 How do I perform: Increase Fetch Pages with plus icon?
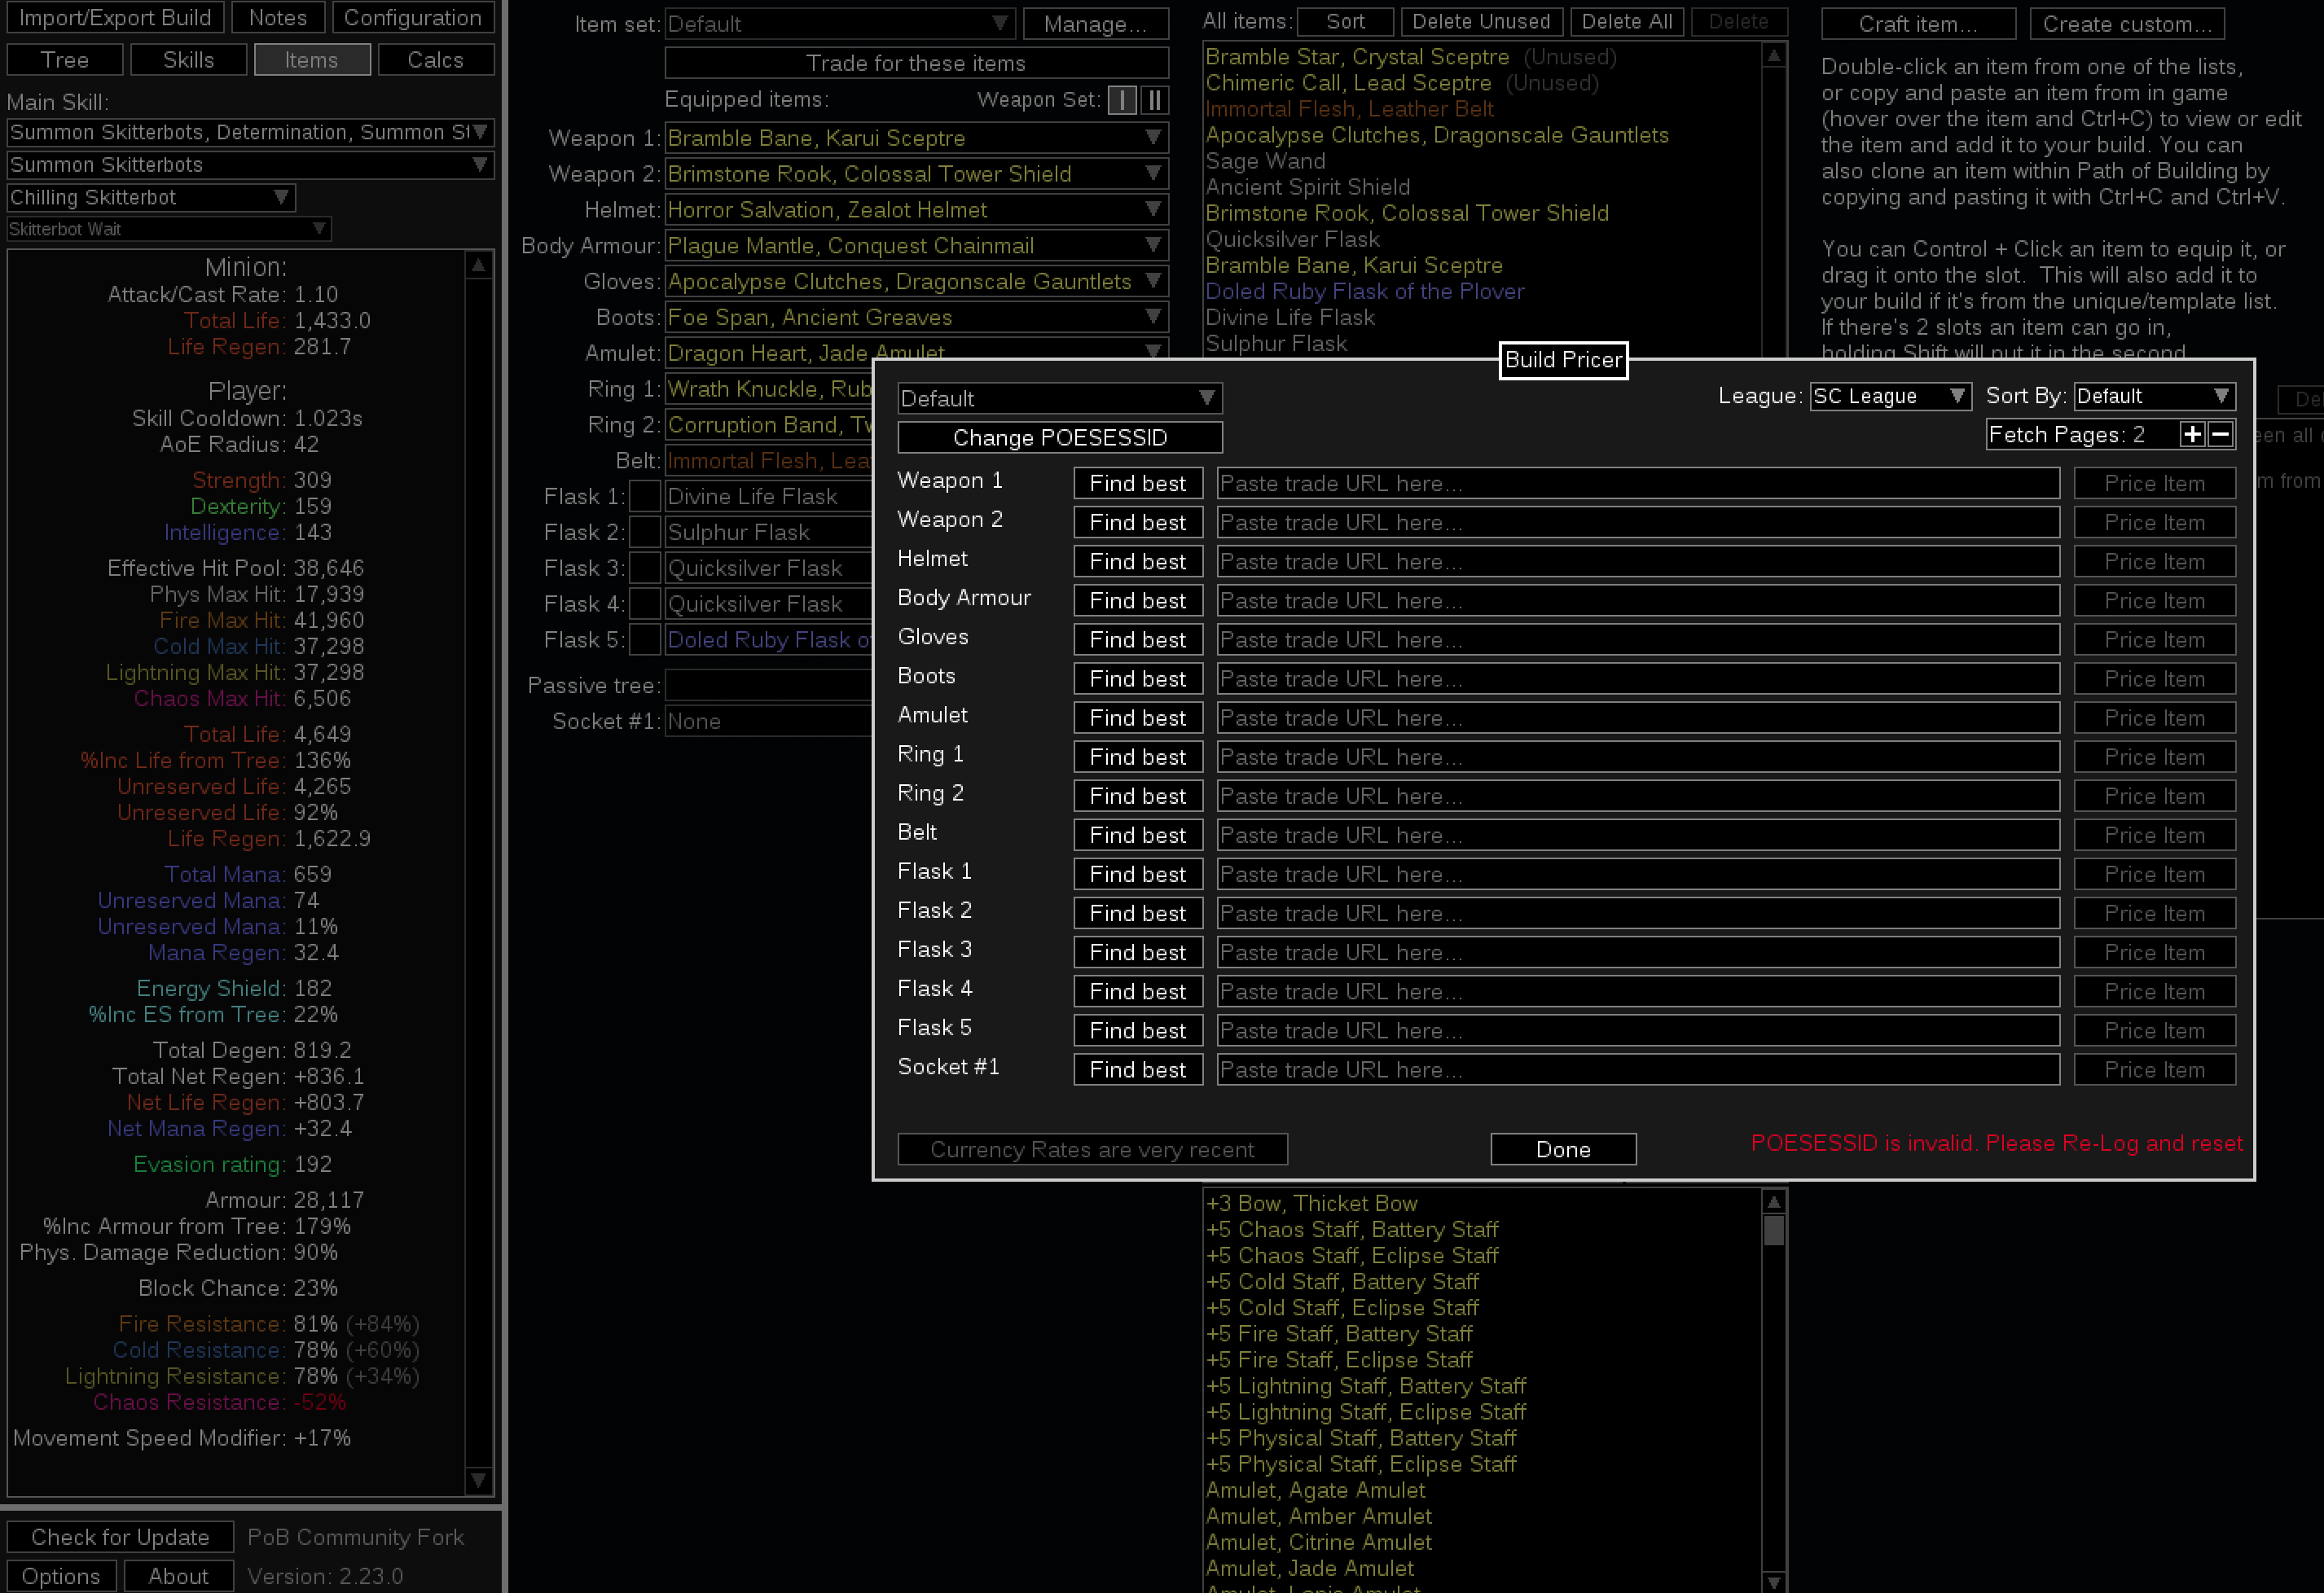2191,434
